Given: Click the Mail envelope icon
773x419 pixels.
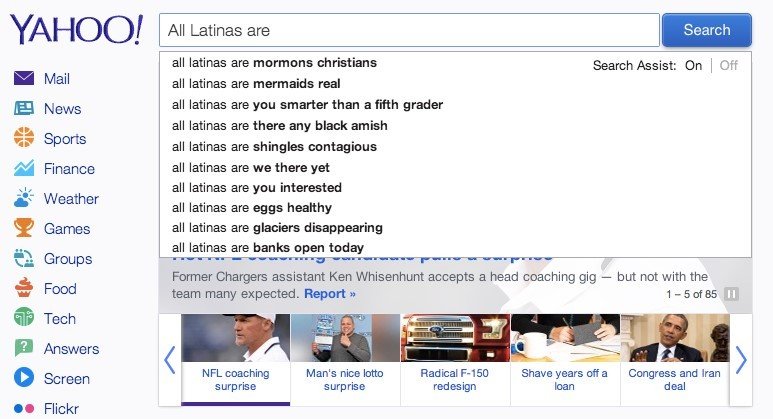Looking at the screenshot, I should coord(24,79).
